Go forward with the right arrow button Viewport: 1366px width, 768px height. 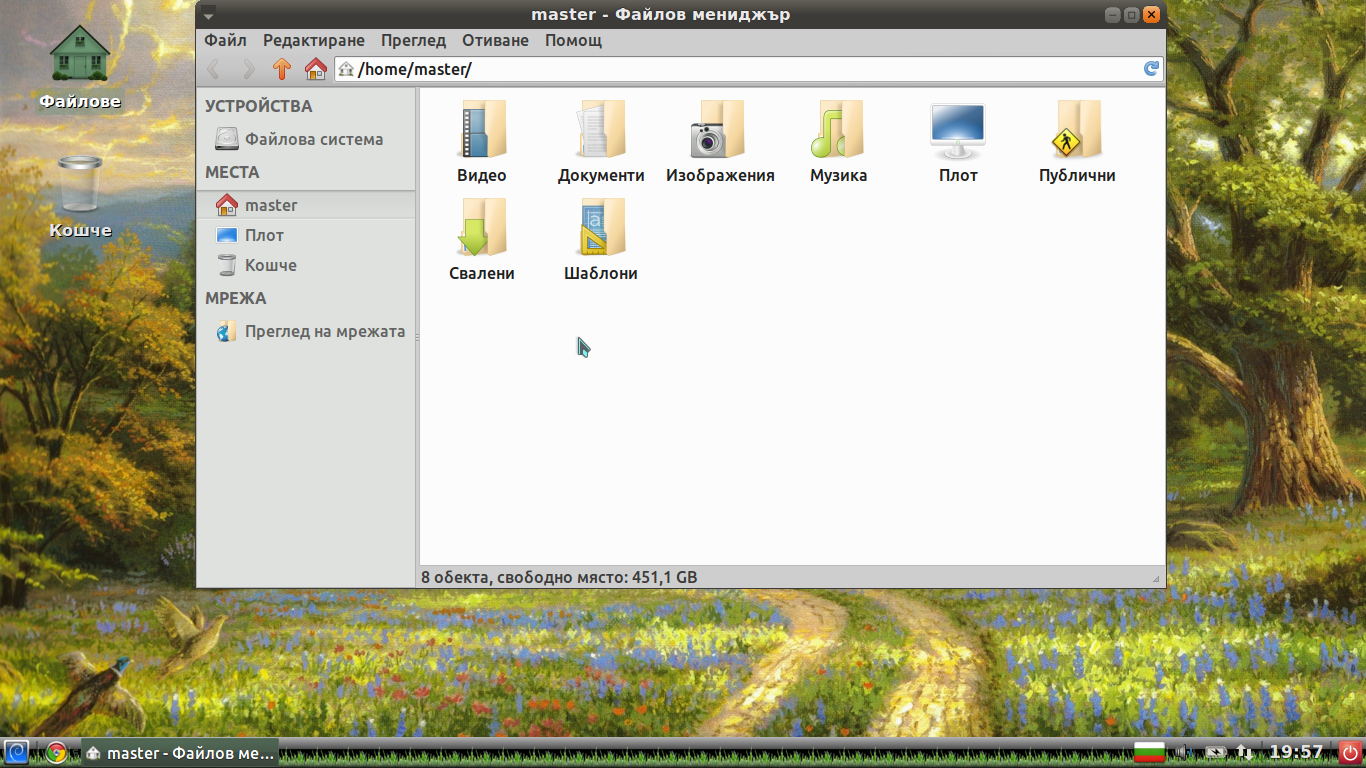click(248, 69)
